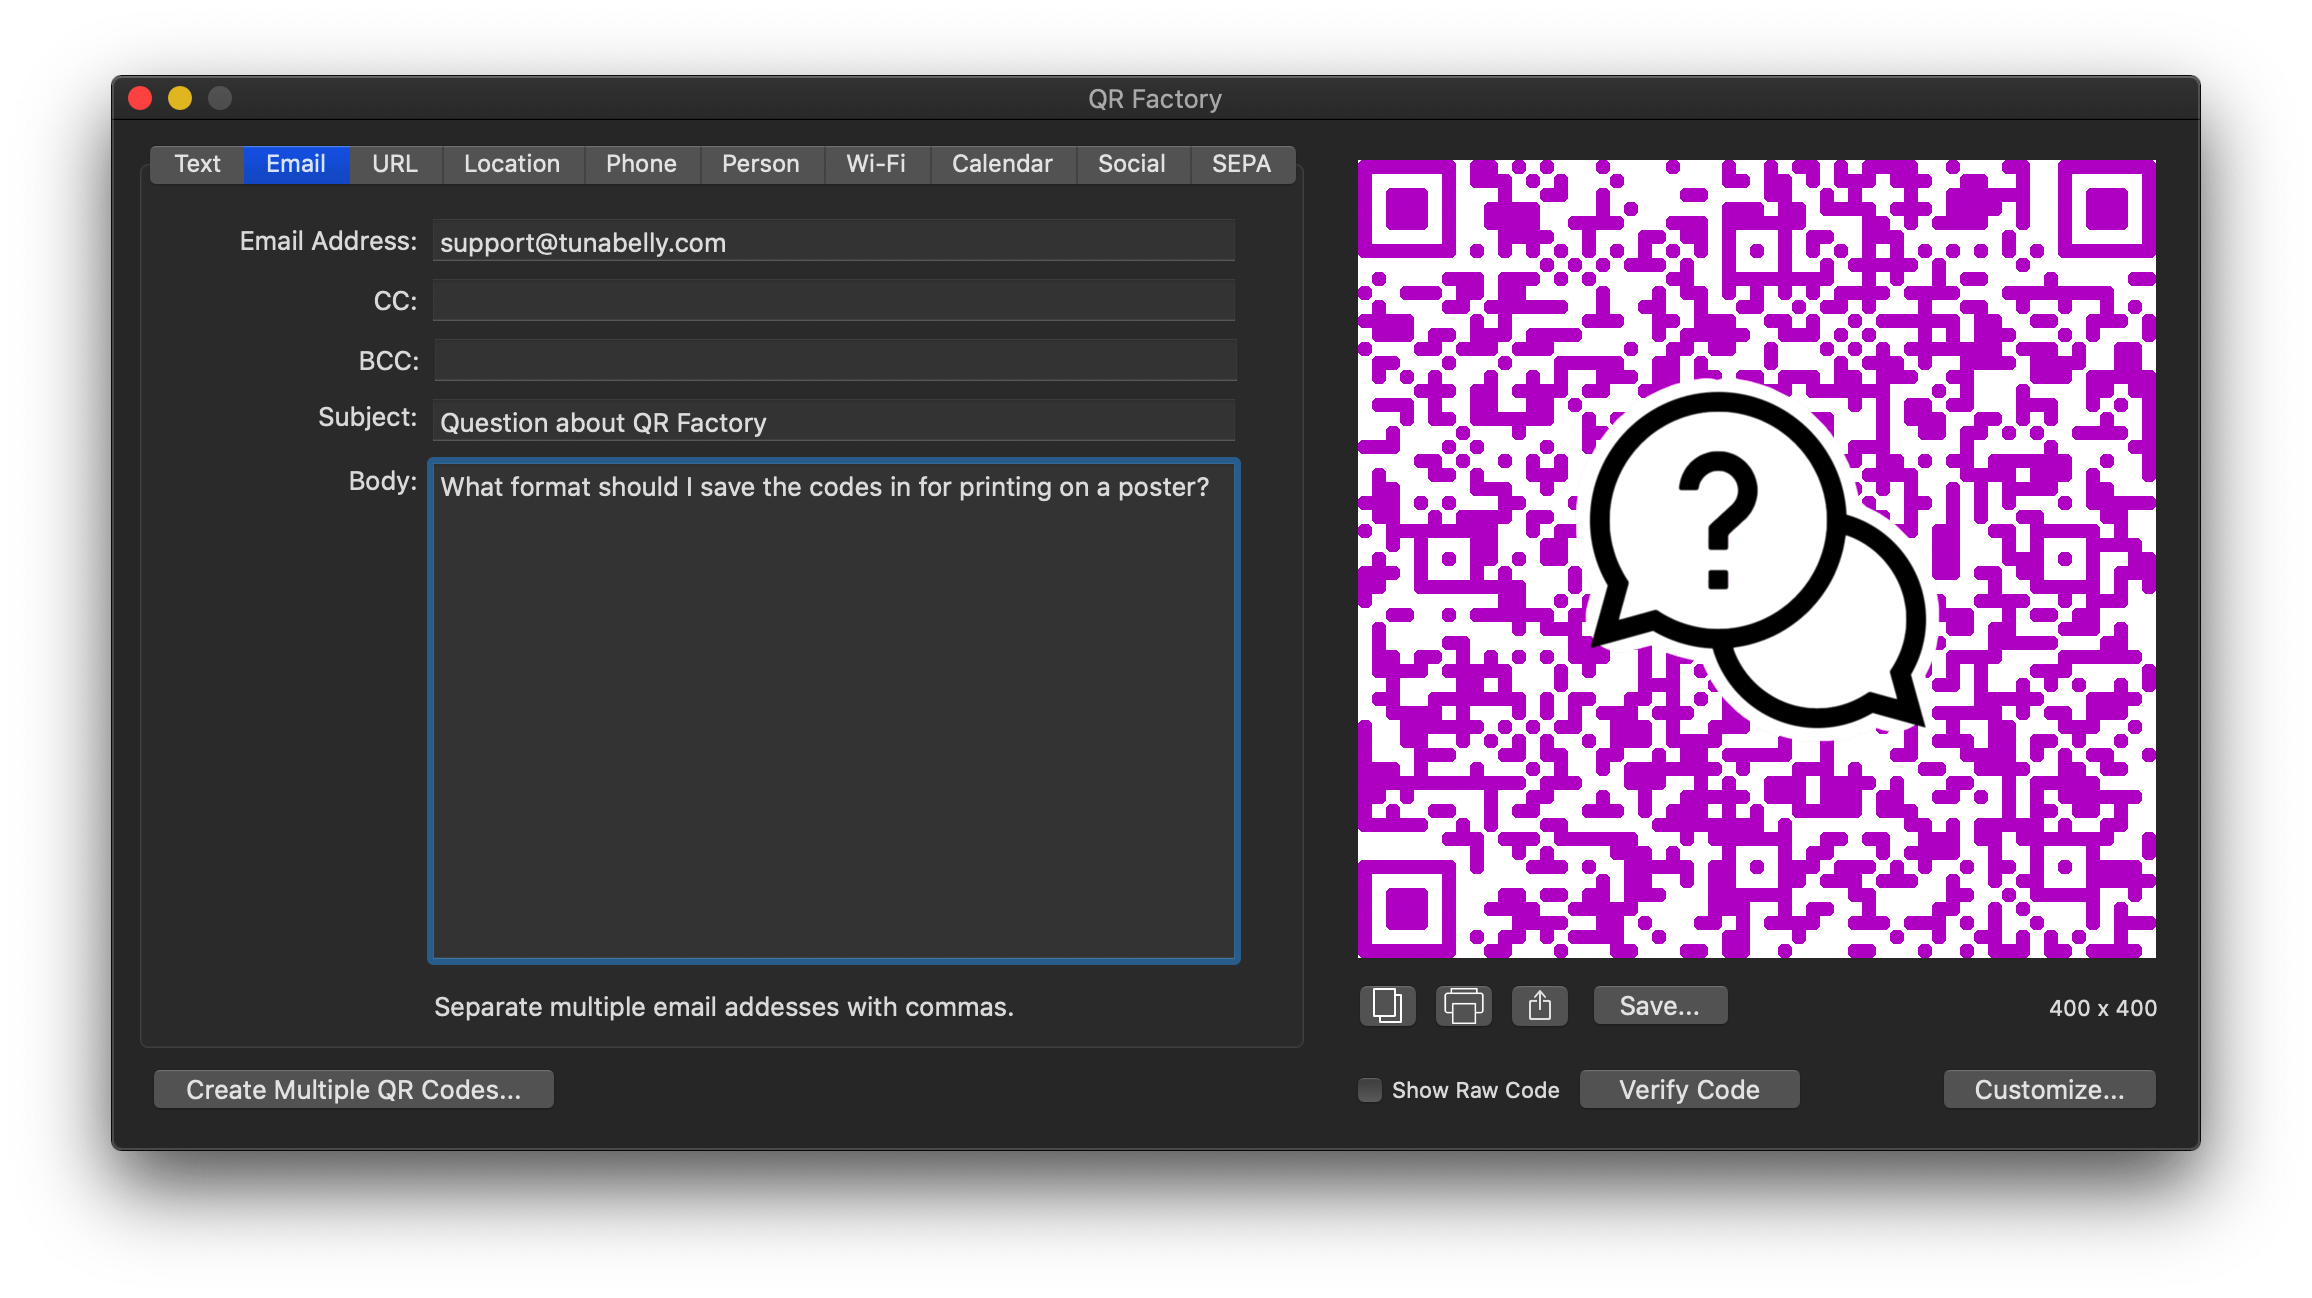
Task: Copy the QR code image to clipboard
Action: coord(1387,1005)
